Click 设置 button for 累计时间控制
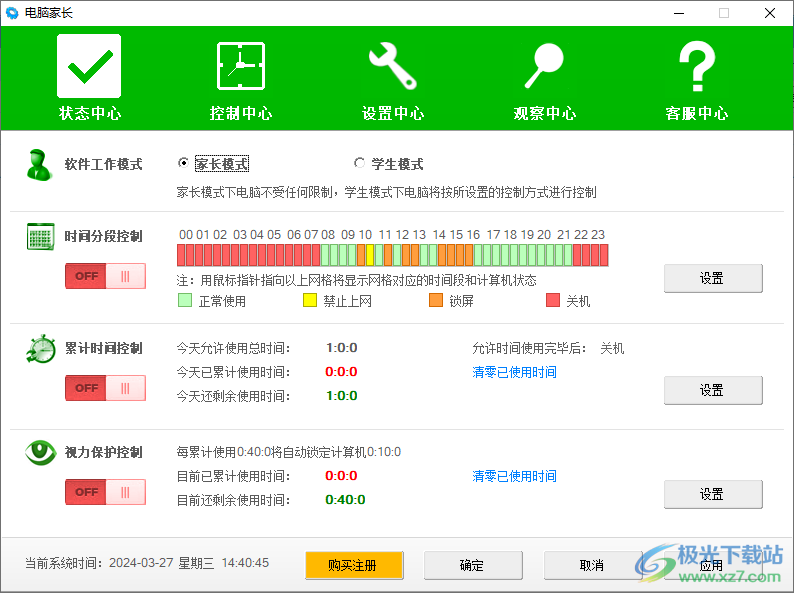The height and width of the screenshot is (593, 794). click(x=713, y=390)
